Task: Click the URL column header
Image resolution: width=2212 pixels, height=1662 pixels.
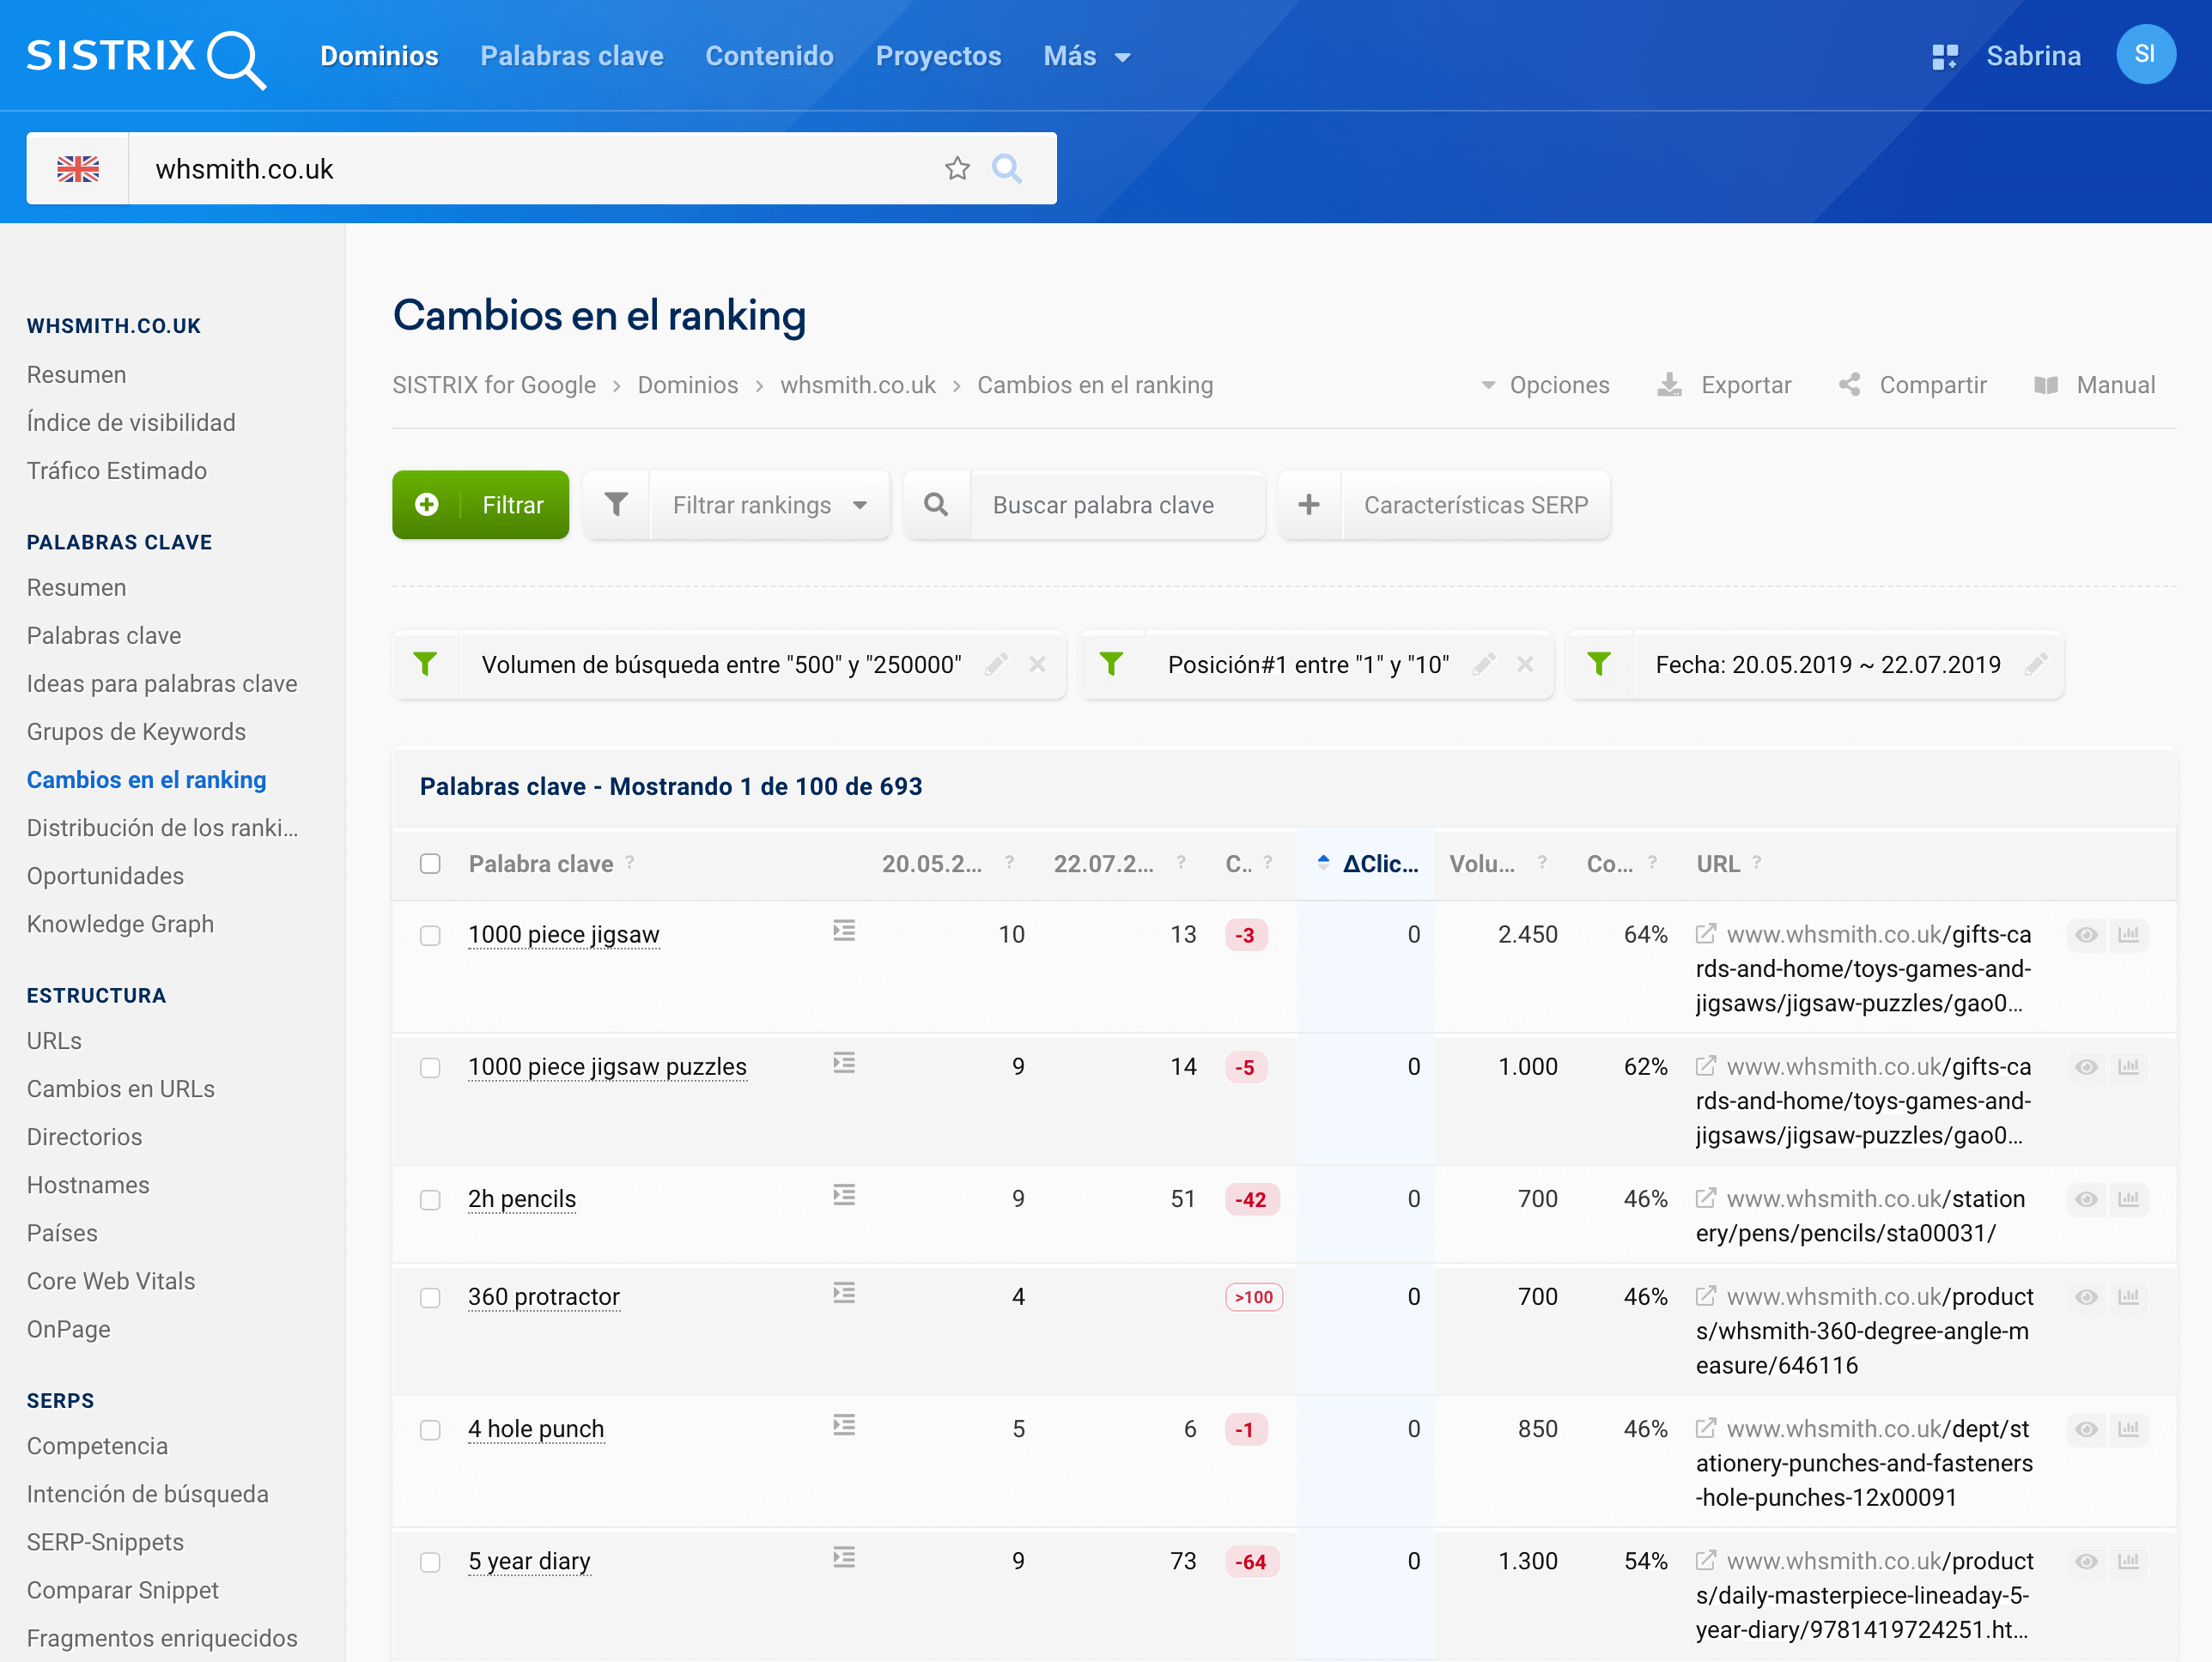Action: click(x=1718, y=864)
